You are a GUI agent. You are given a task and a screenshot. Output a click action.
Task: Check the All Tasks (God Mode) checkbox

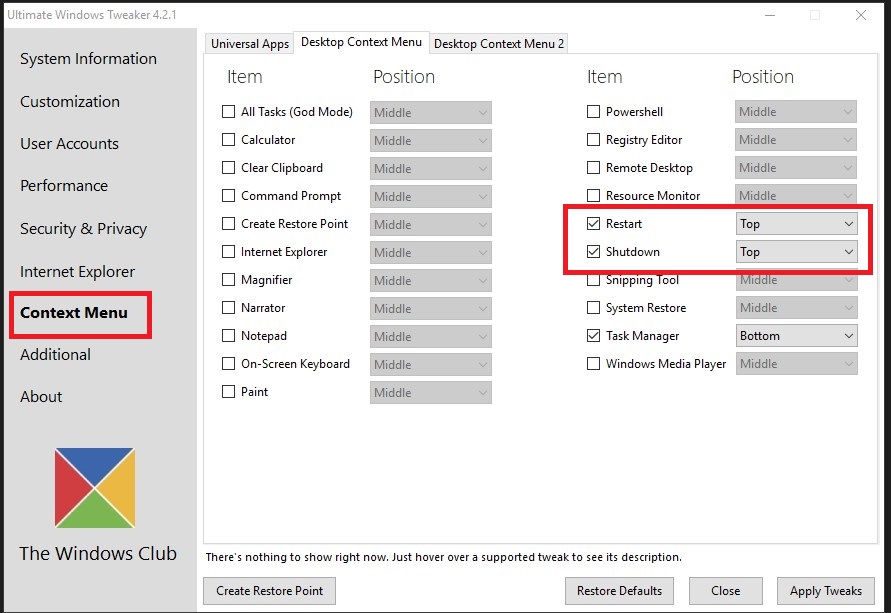pyautogui.click(x=228, y=111)
